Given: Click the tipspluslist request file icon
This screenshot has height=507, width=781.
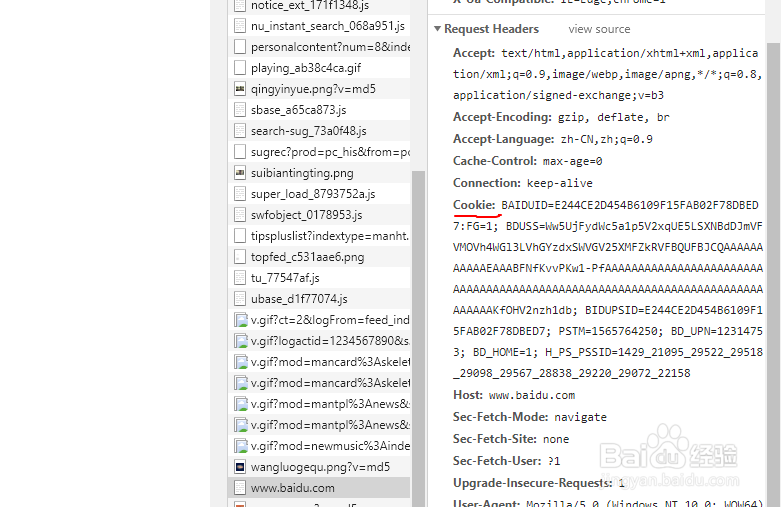Looking at the screenshot, I should (240, 236).
